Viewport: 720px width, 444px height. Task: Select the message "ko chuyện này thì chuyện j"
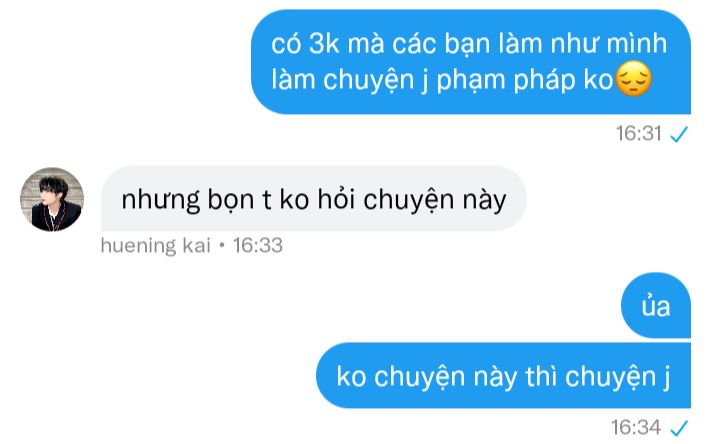[x=503, y=375]
